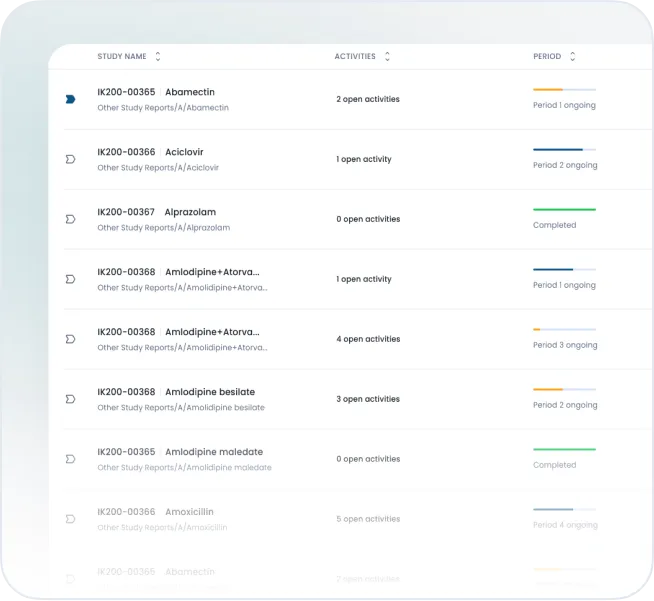654x601 pixels.
Task: Open study IK200-00366 Aciclovir
Action: coord(150,152)
